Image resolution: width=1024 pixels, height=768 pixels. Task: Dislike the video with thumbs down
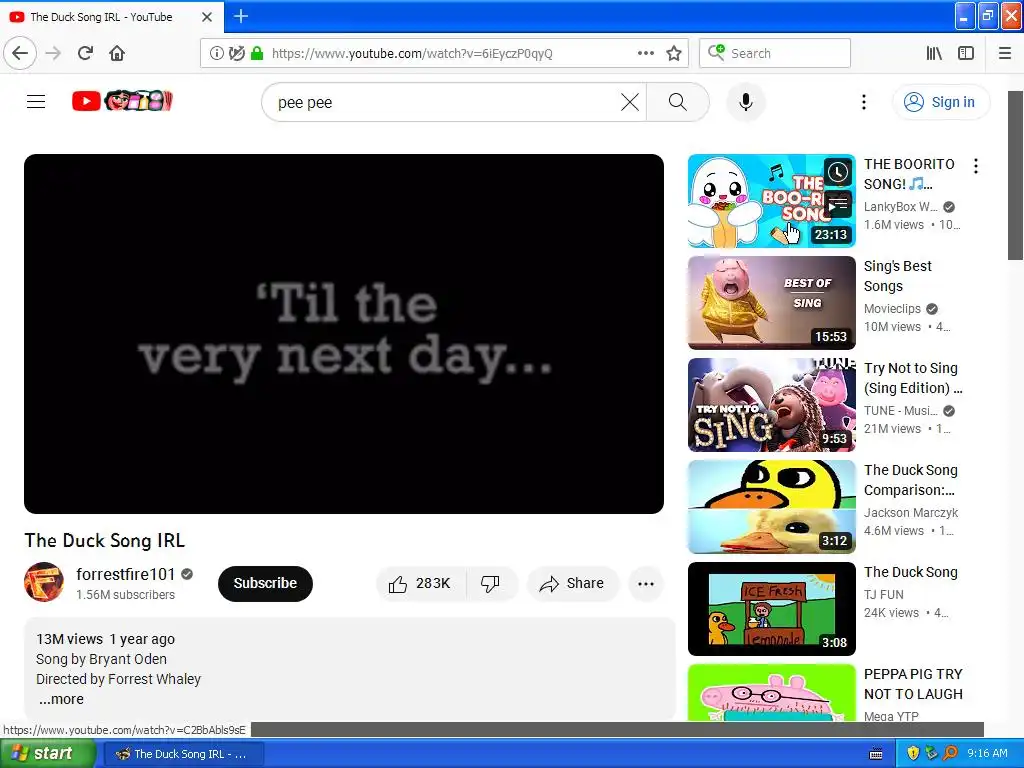point(490,583)
